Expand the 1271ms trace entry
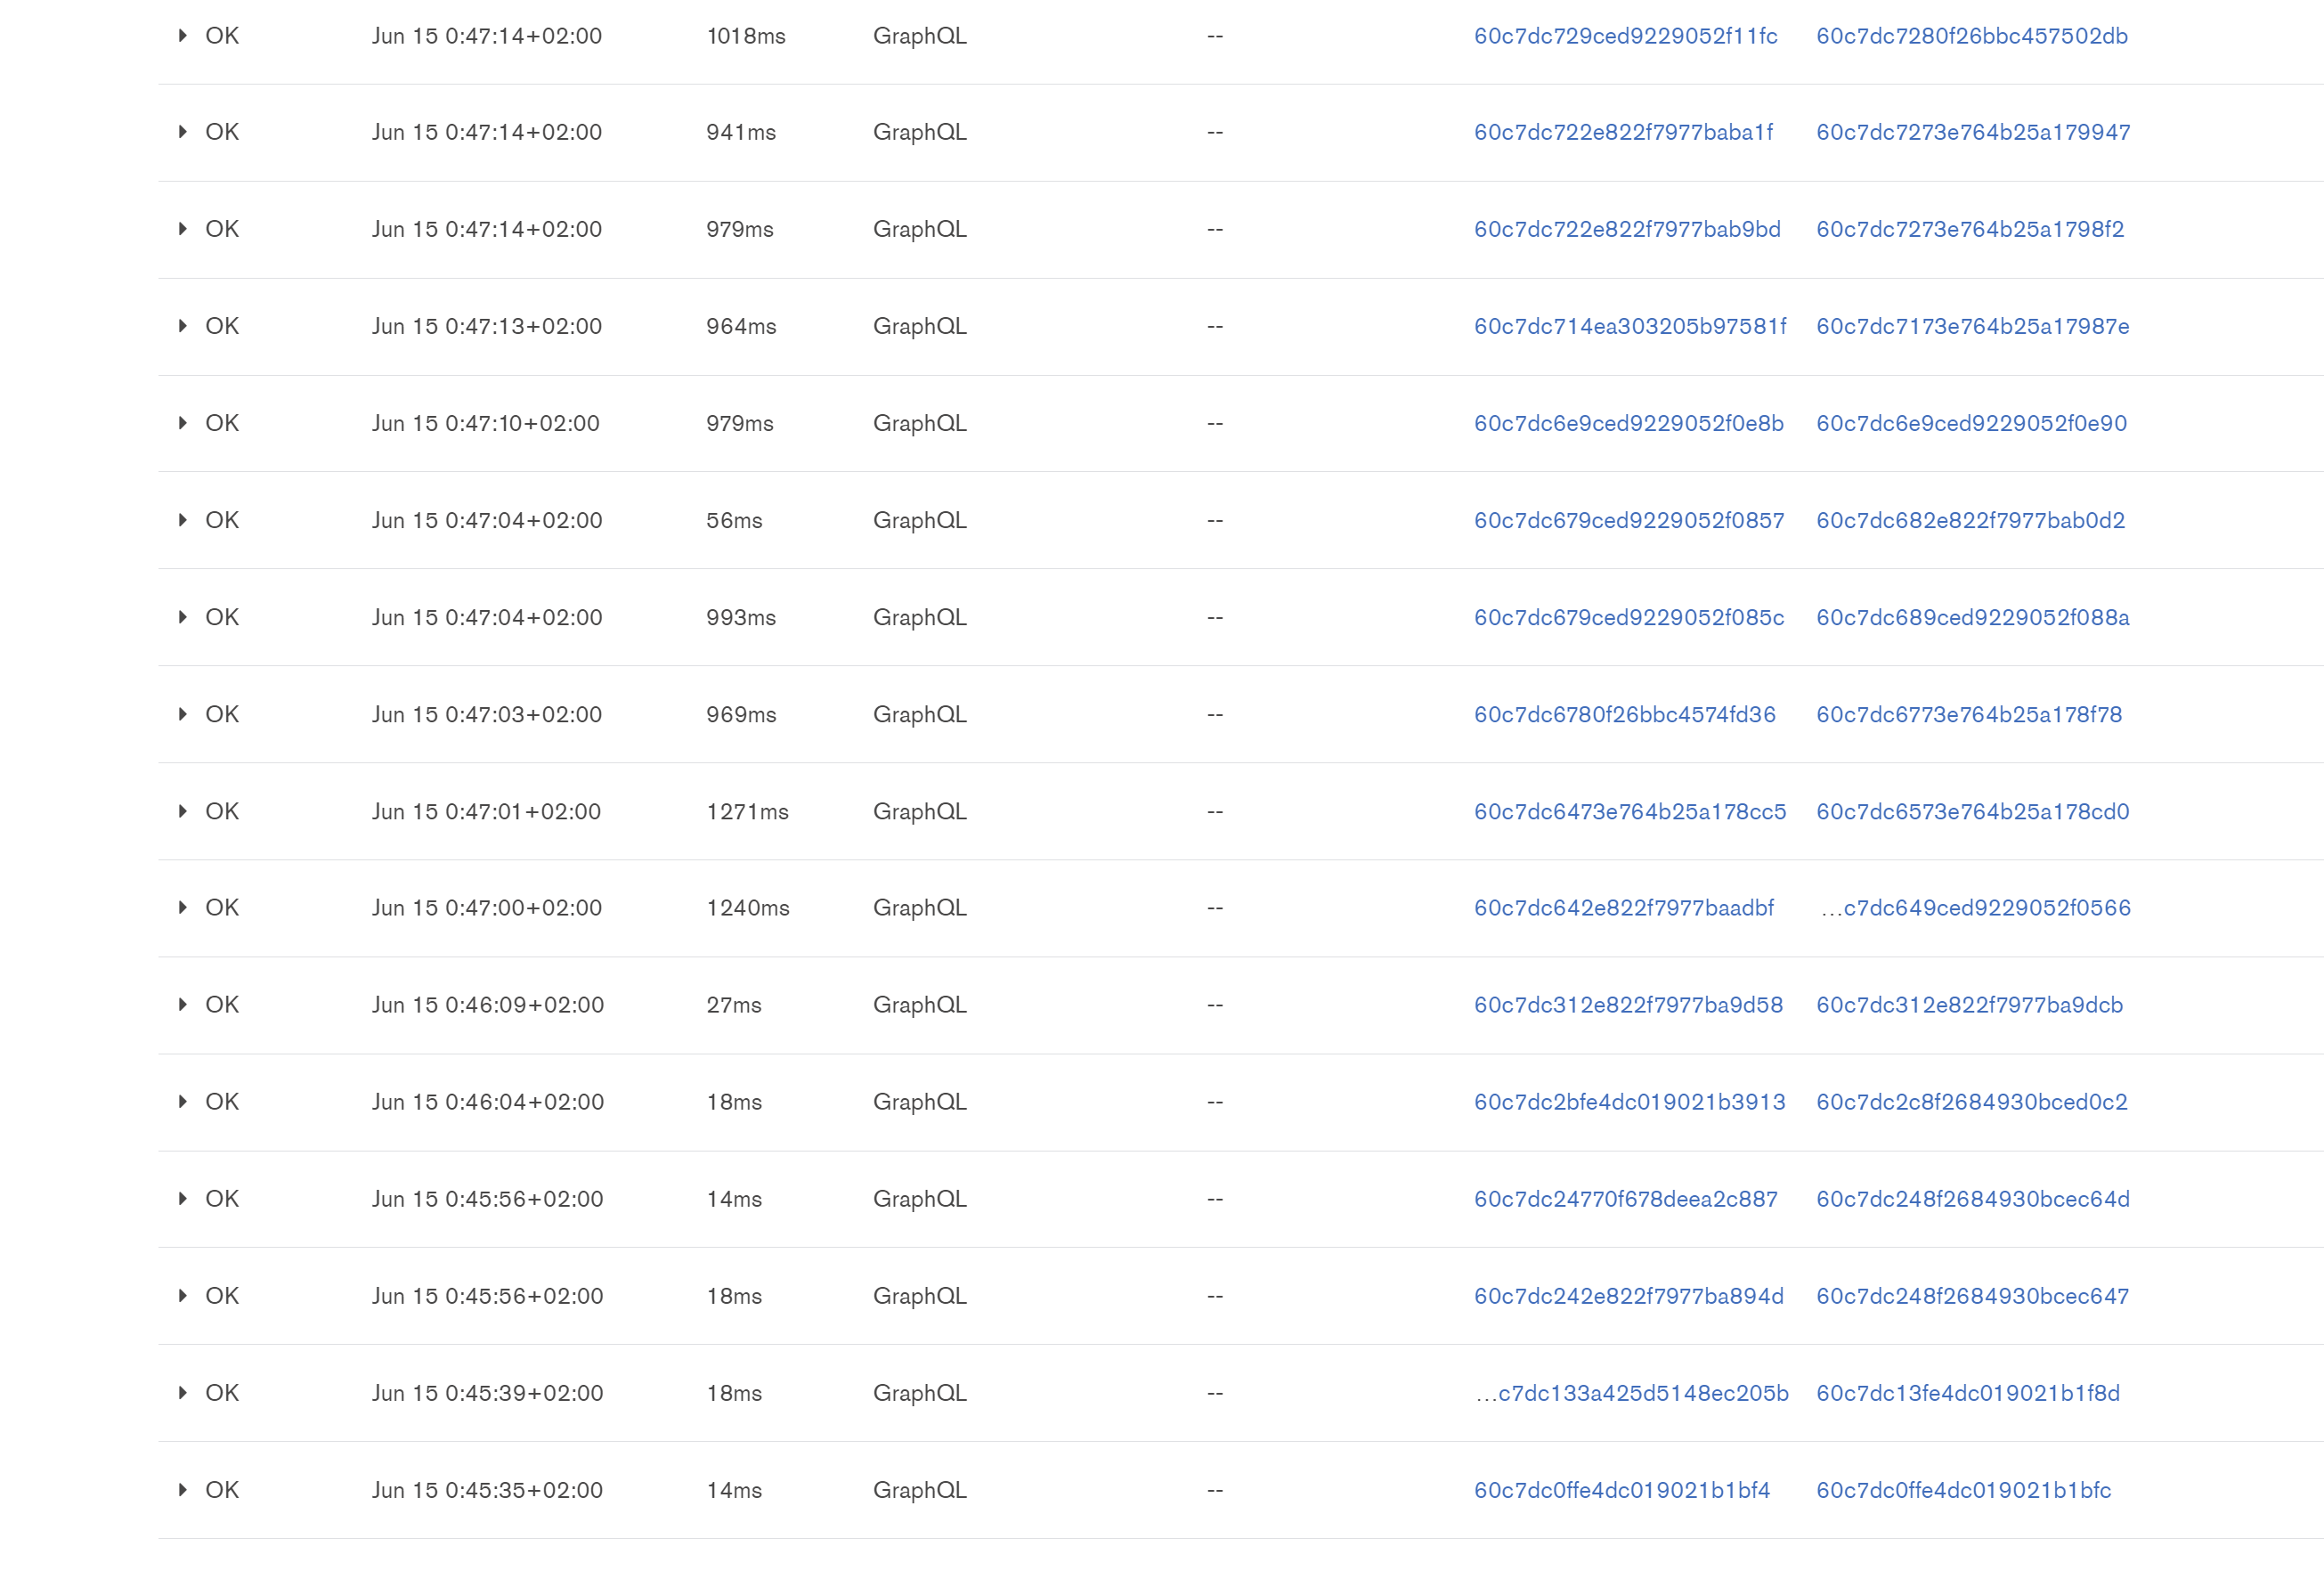 (x=183, y=811)
